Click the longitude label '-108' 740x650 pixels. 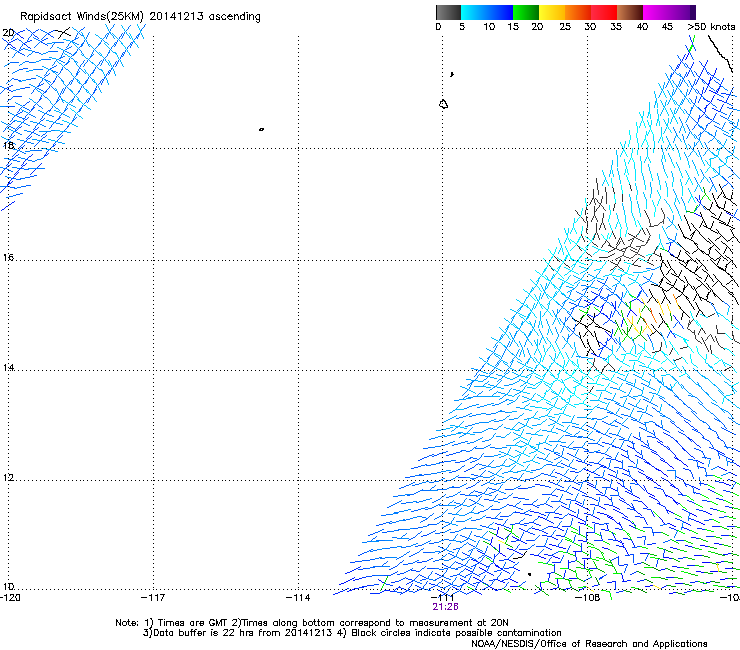coord(588,598)
